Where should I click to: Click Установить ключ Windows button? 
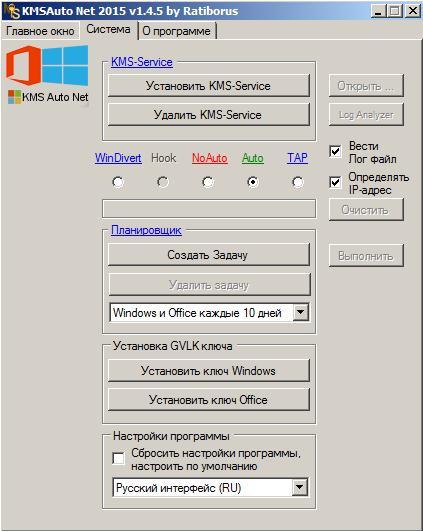point(209,370)
